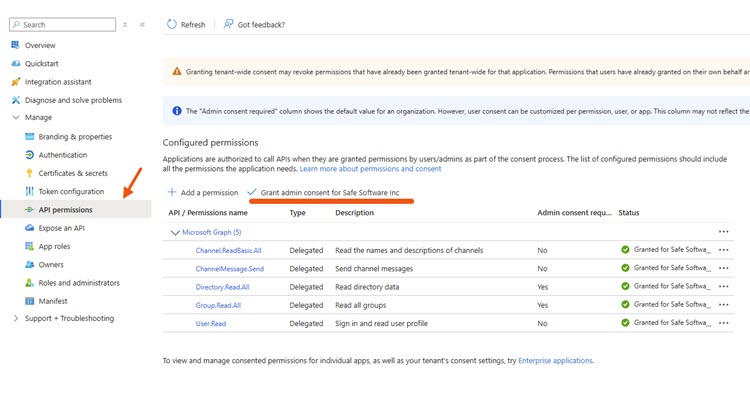Screen dimensions: 750x398
Task: Click granted status checkmark for User.Read
Action: (625, 322)
